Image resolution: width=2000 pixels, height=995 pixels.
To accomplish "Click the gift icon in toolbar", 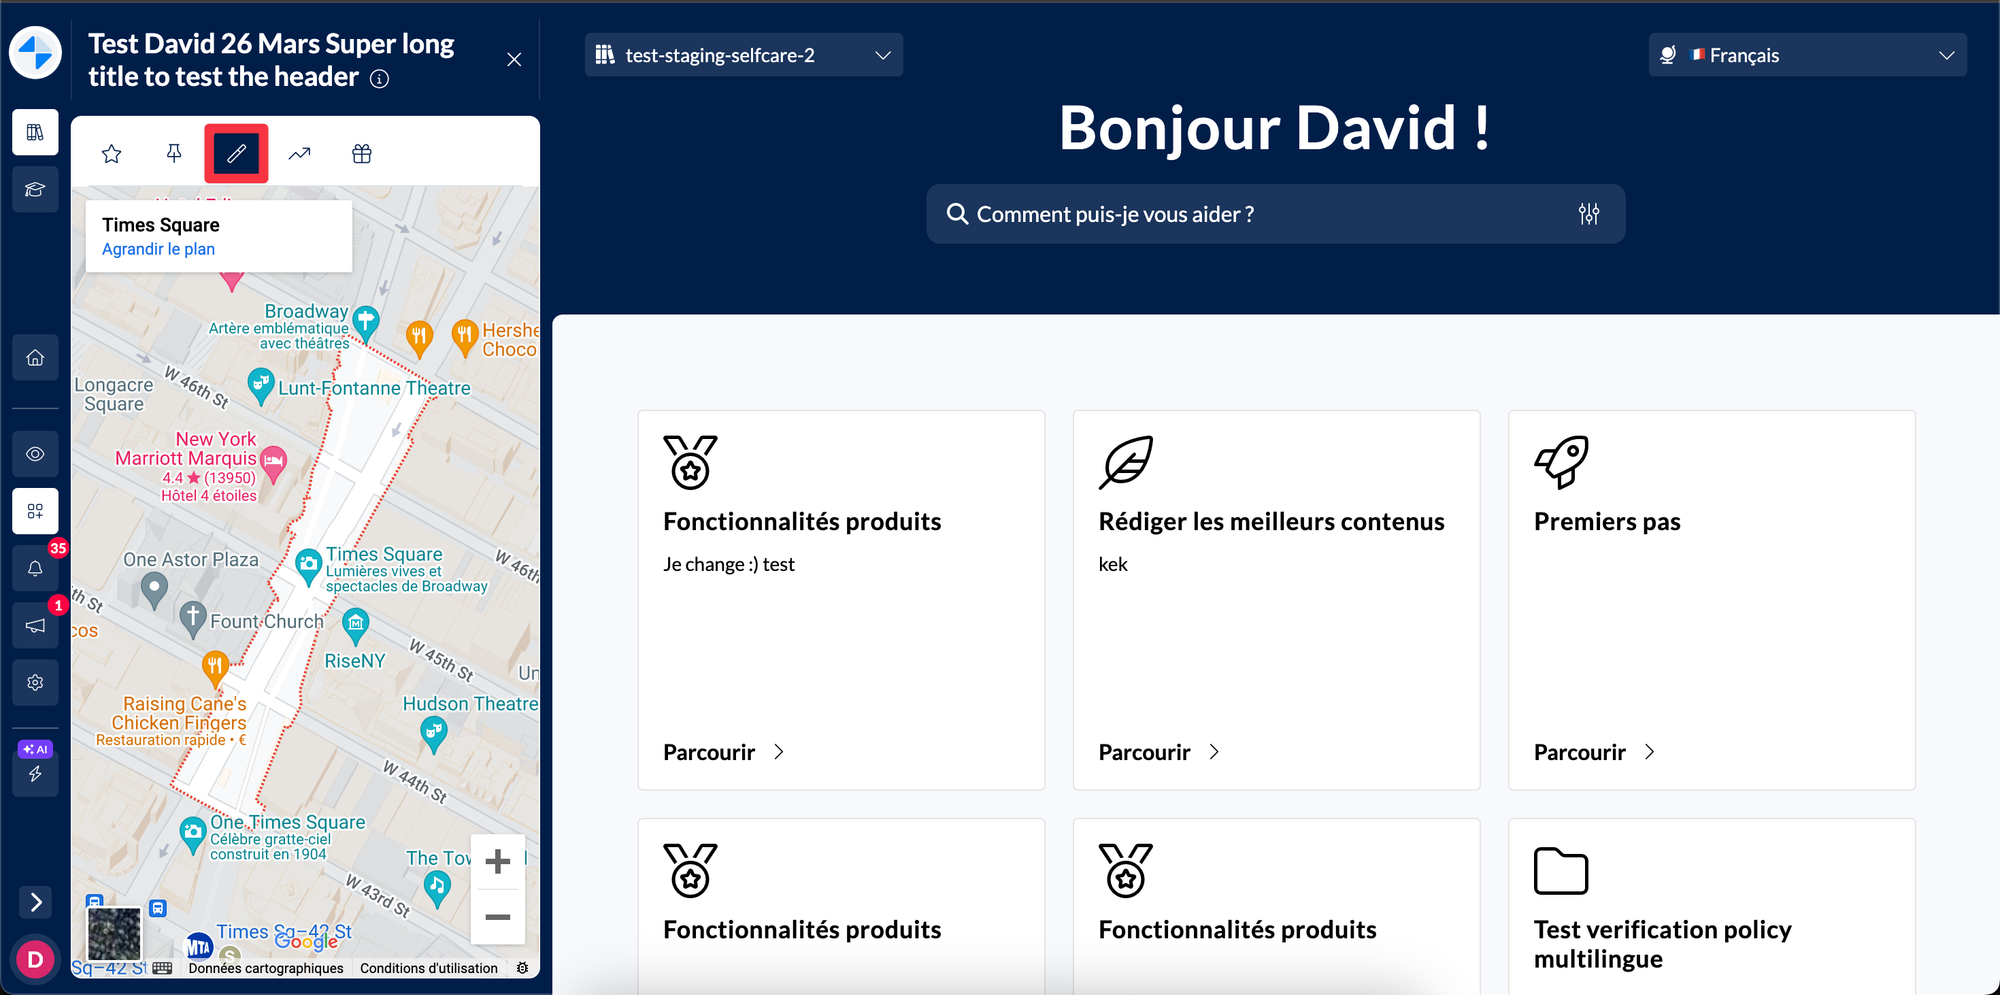I will (362, 154).
